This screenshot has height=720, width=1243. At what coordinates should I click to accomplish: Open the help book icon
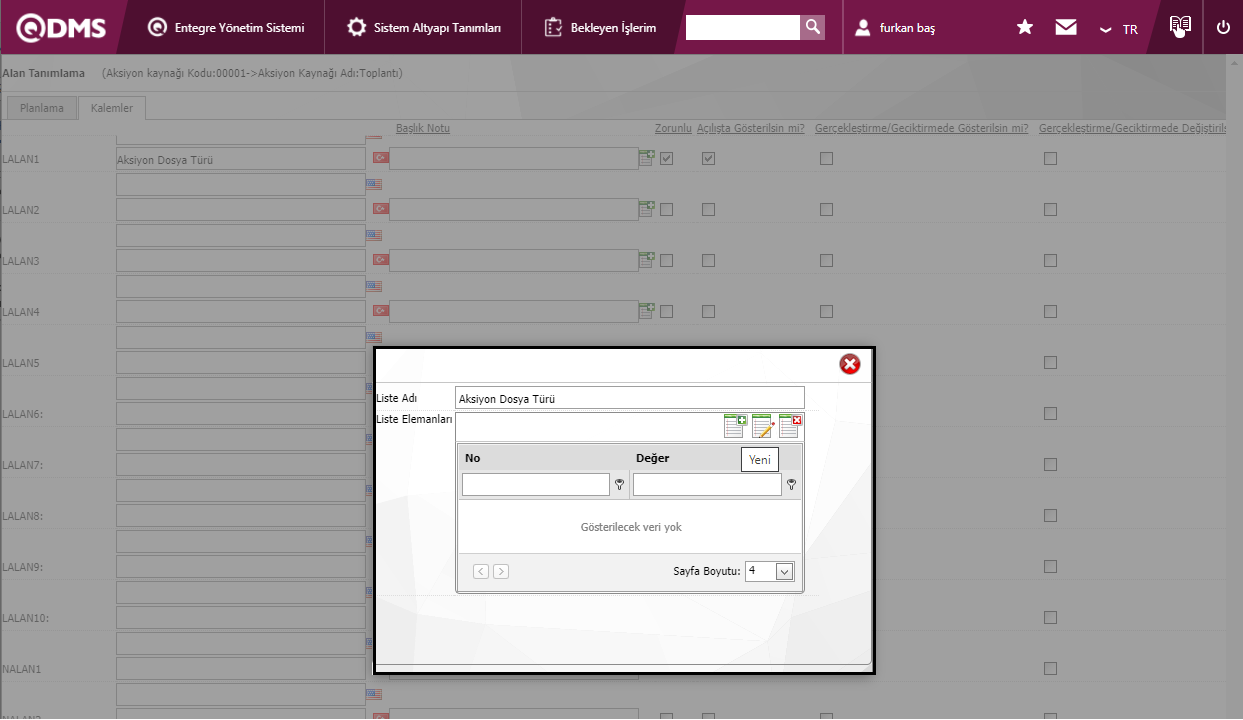1180,26
